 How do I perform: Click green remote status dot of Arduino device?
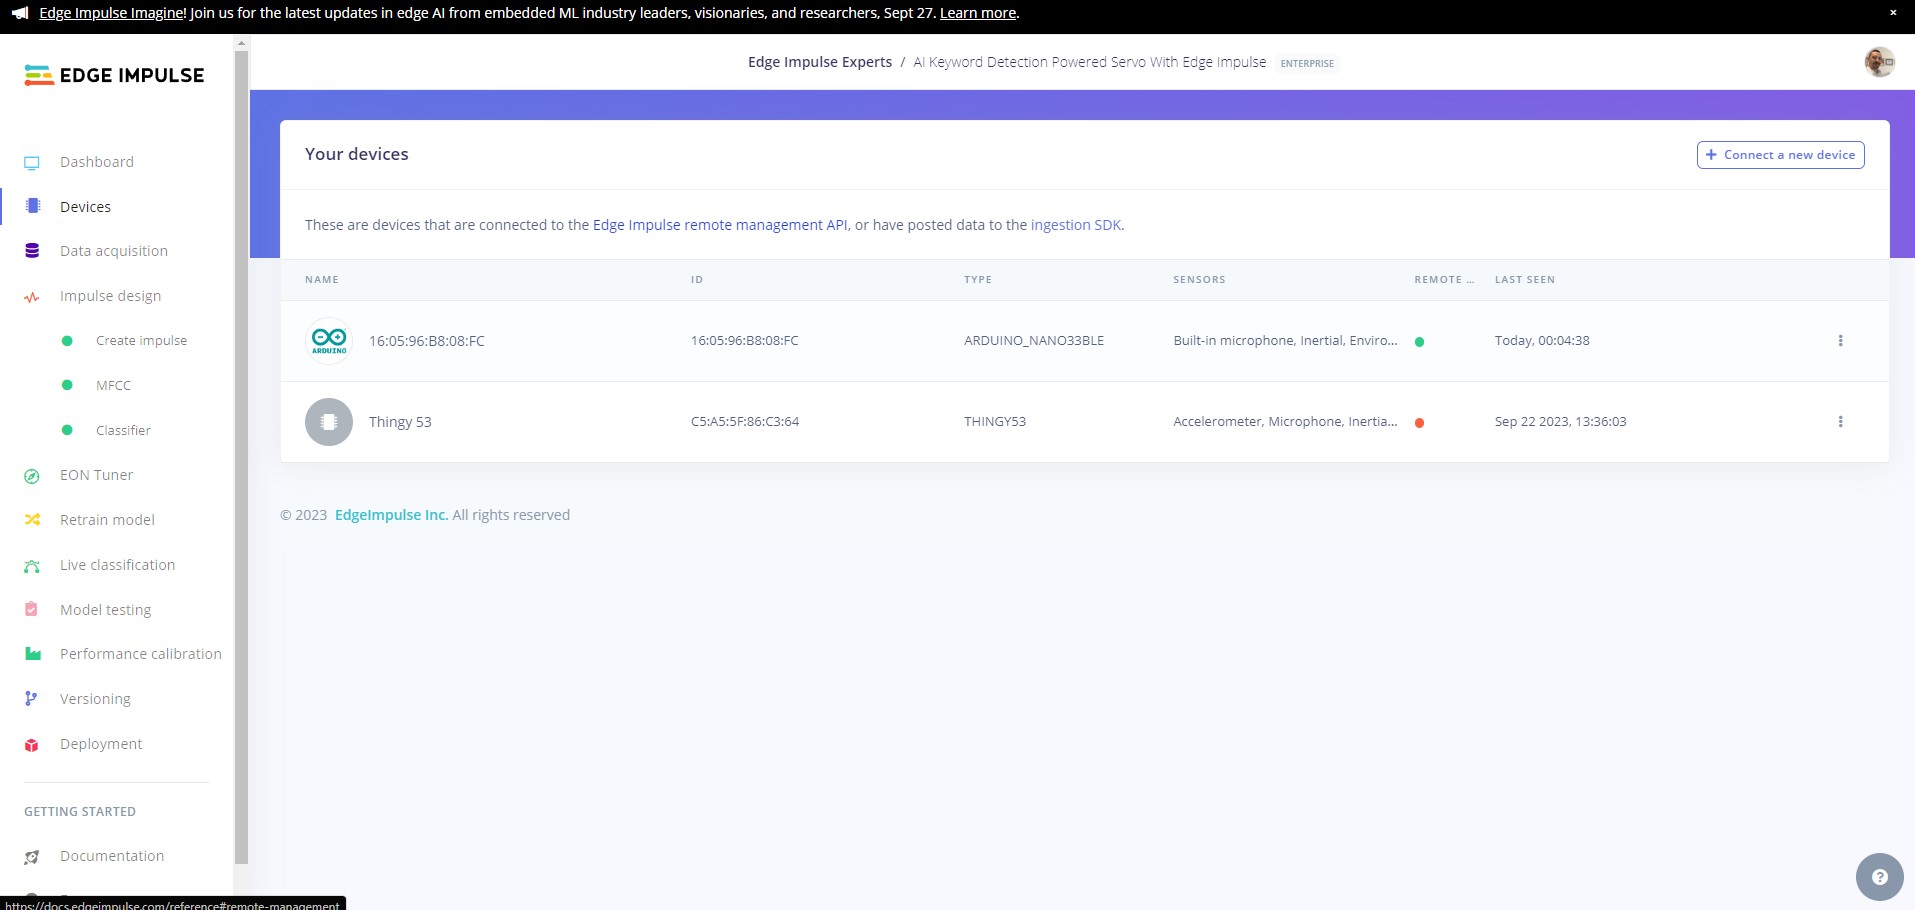pos(1419,342)
